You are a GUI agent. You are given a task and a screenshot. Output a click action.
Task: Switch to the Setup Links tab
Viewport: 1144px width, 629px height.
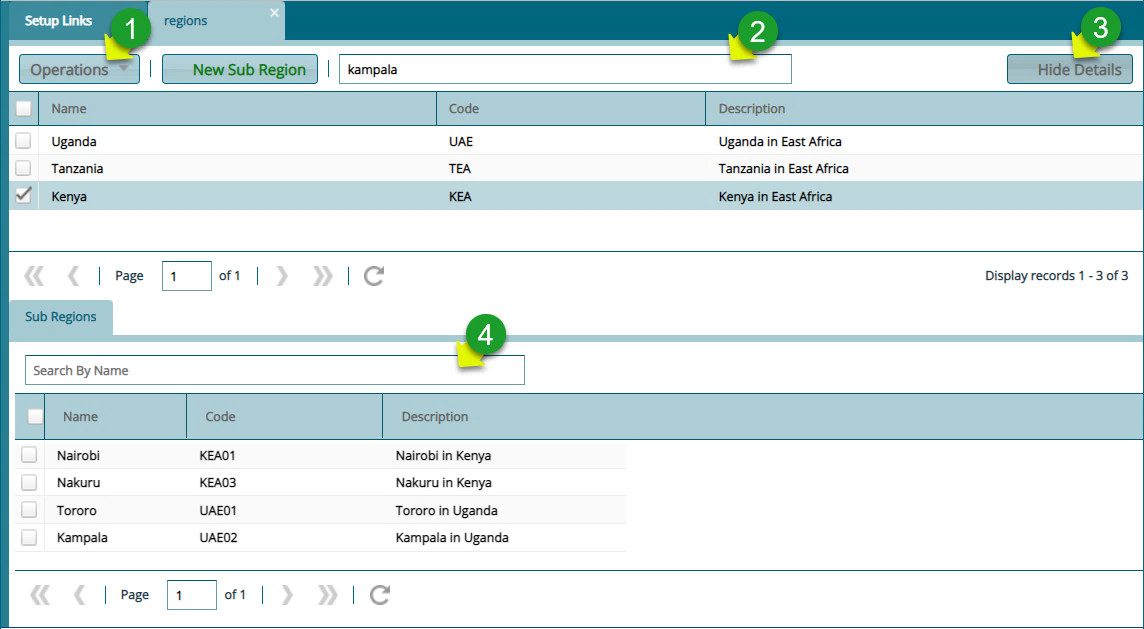pyautogui.click(x=58, y=21)
